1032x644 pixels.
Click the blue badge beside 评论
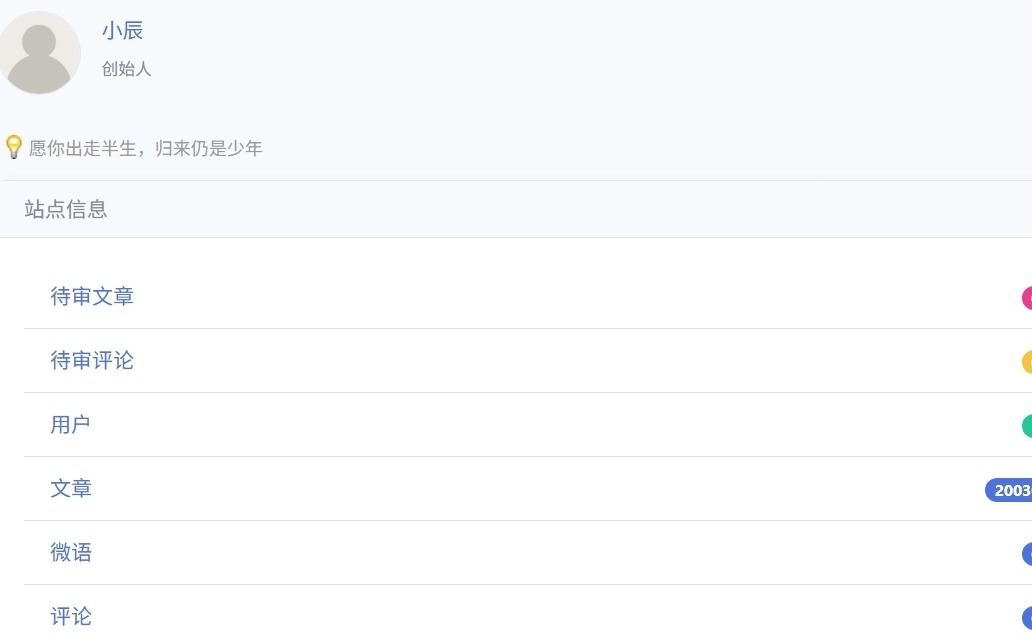[1027, 618]
